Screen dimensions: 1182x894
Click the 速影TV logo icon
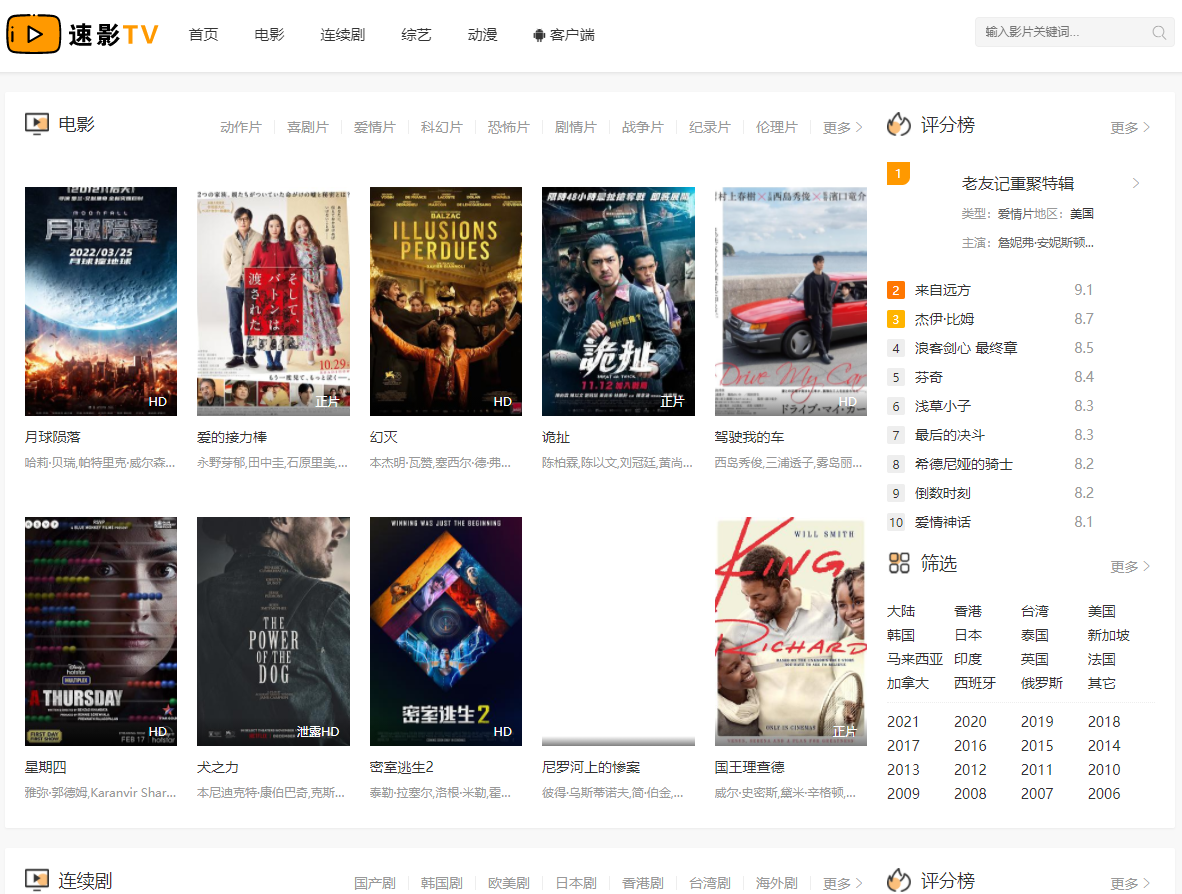[x=34, y=34]
